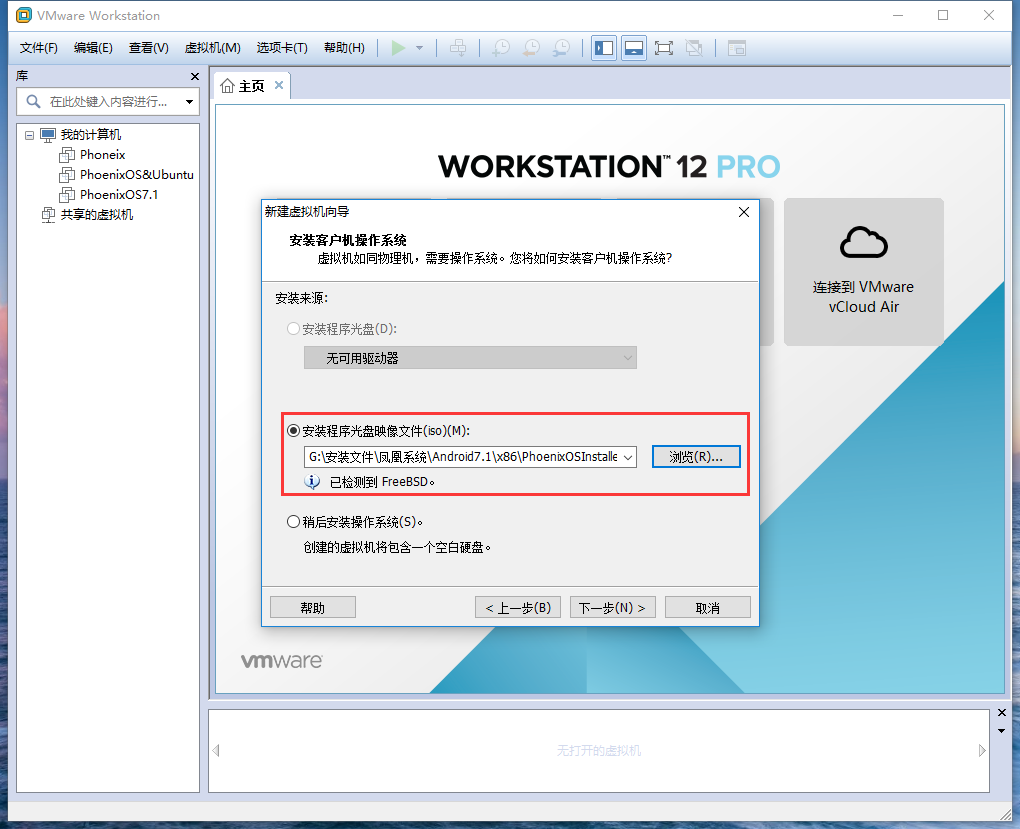The height and width of the screenshot is (829, 1020).
Task: Click the library search input field
Action: [x=108, y=102]
